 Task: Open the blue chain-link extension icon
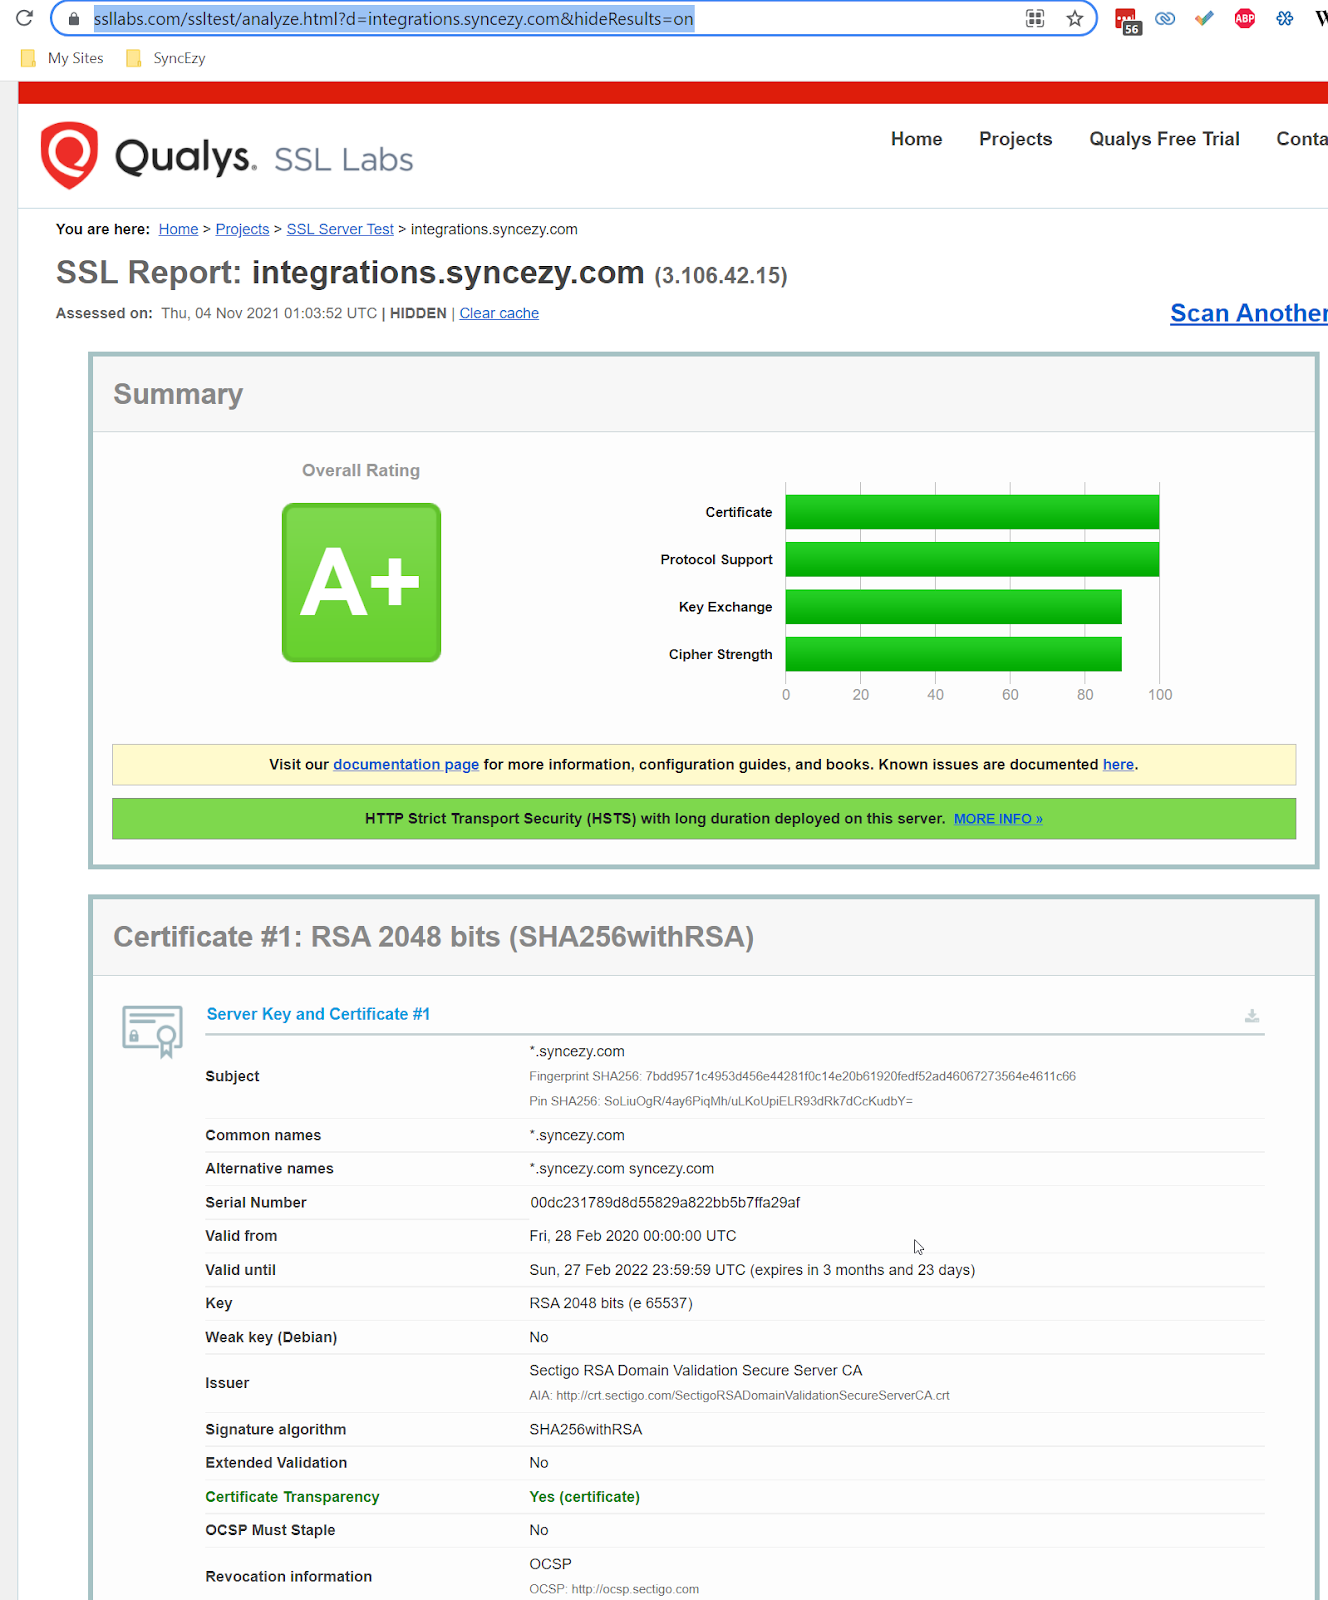pos(1165,18)
